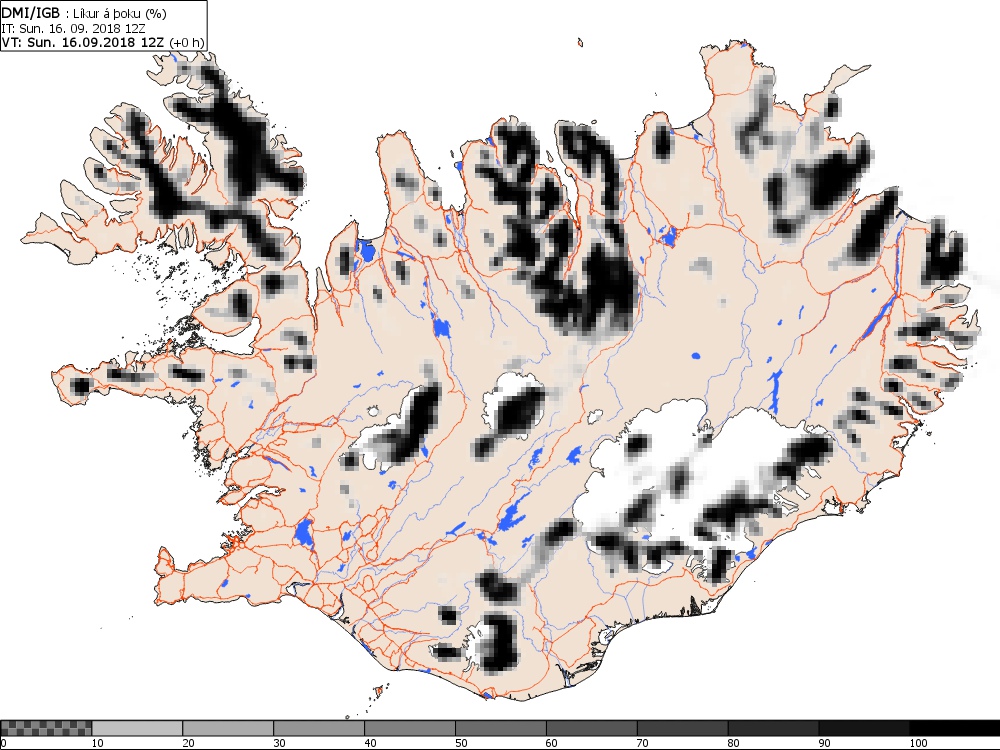Viewport: 1000px width, 750px height.
Task: Select the 60–70 dark gray legend swatch
Action: 591,728
